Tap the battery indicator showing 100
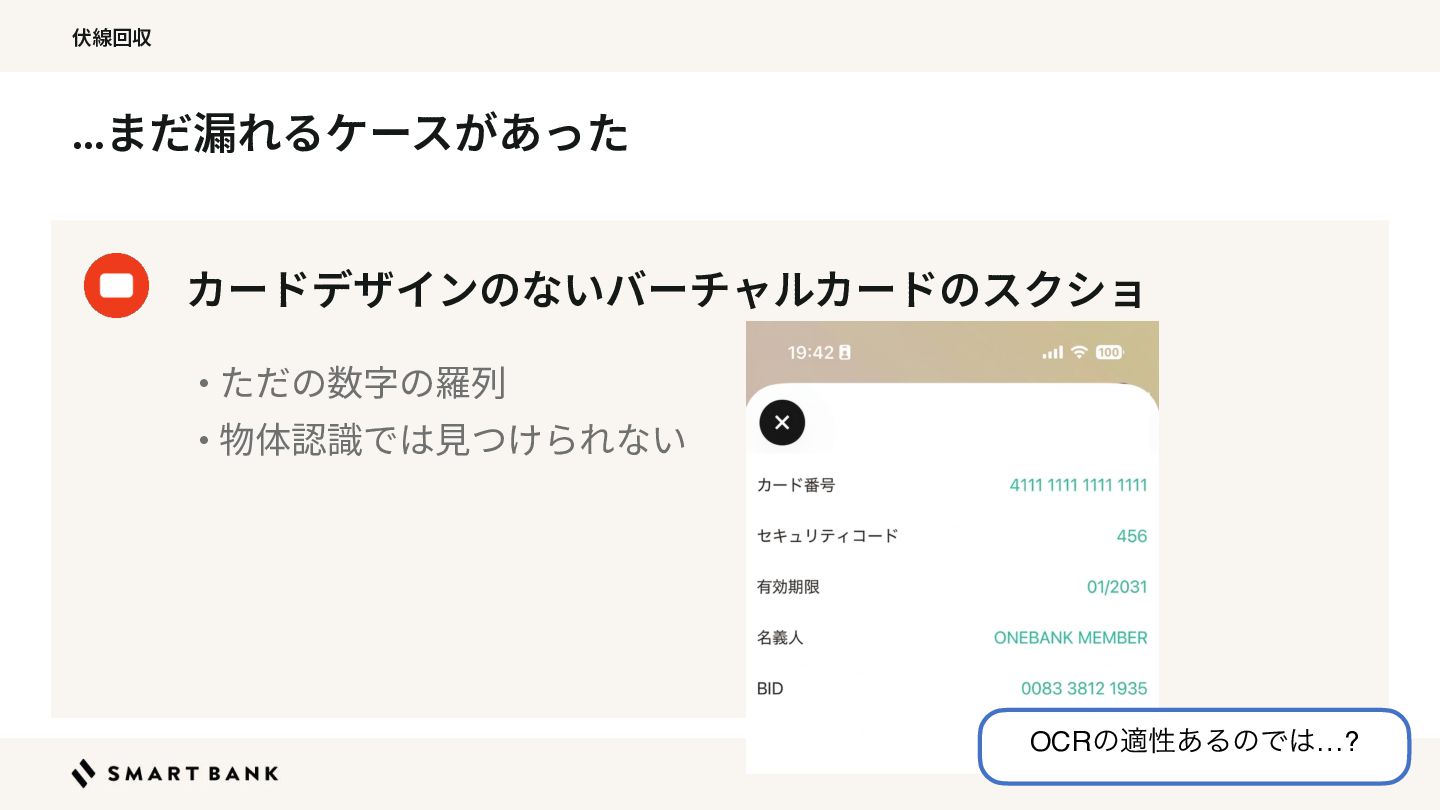Screen dimensions: 1440x810 tap(1109, 352)
